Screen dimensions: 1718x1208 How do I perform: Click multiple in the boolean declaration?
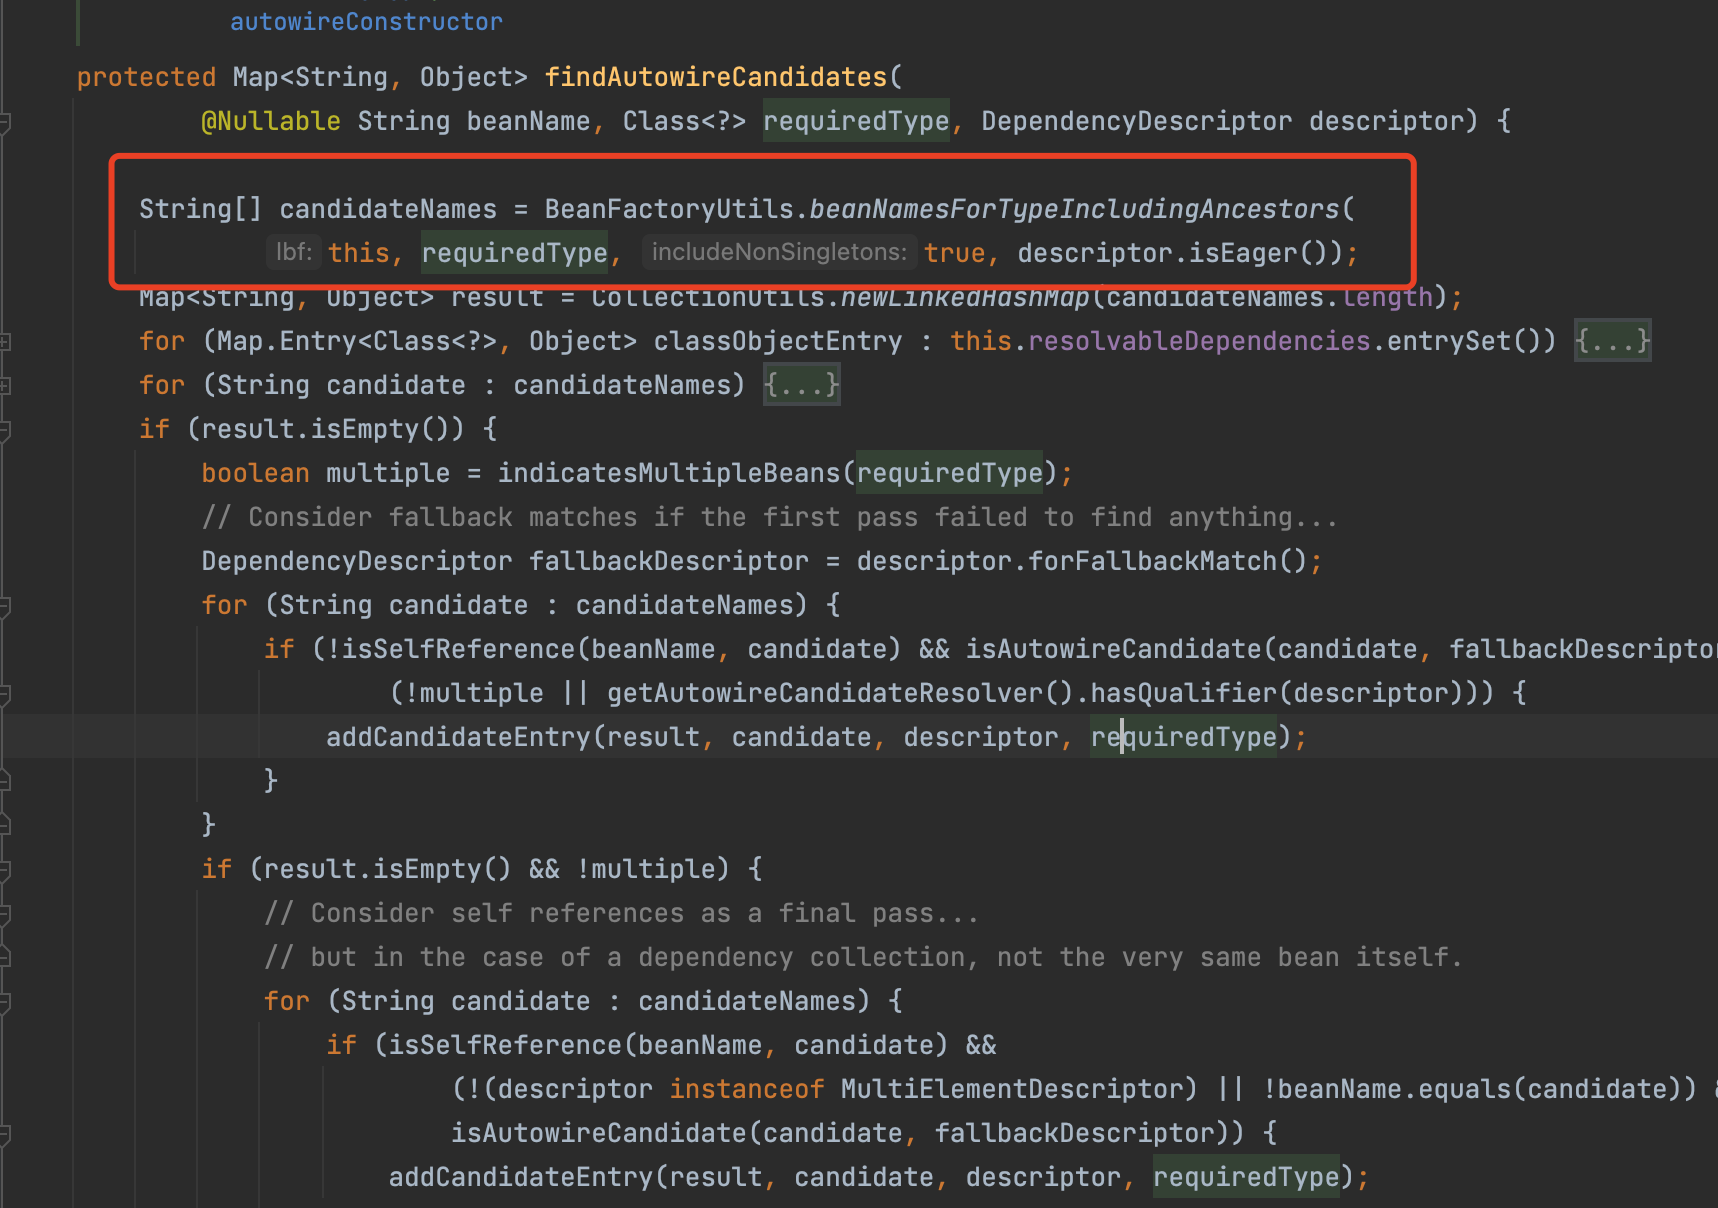(388, 473)
